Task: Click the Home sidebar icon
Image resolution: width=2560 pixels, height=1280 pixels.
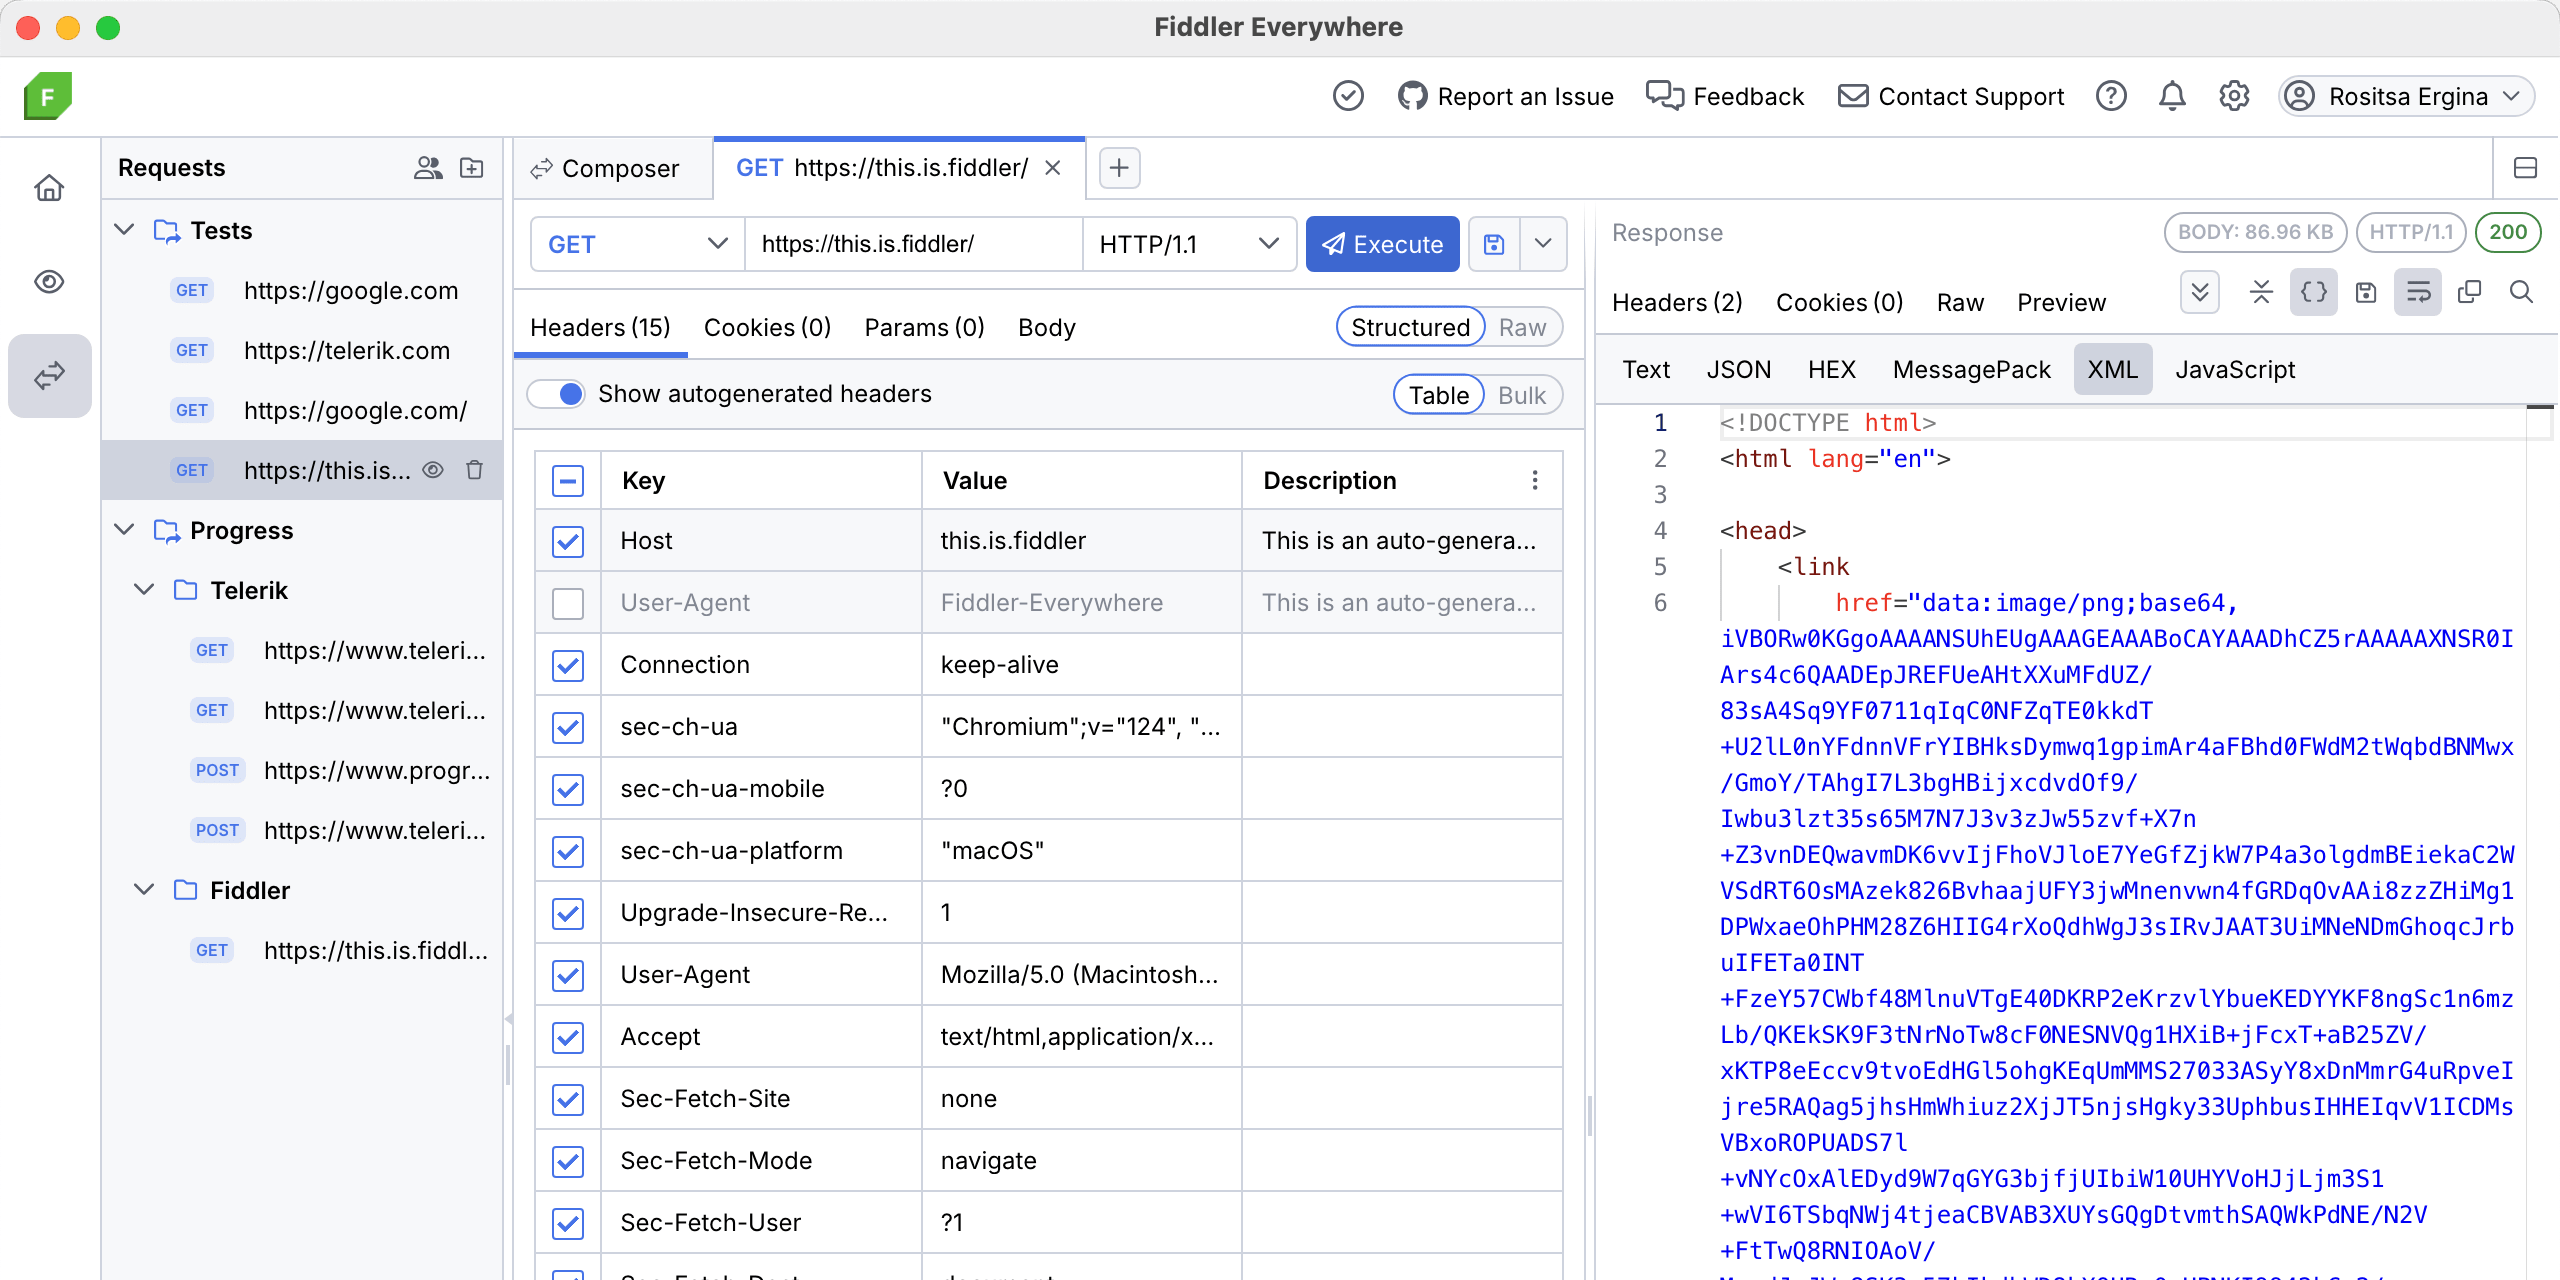Action: point(50,188)
